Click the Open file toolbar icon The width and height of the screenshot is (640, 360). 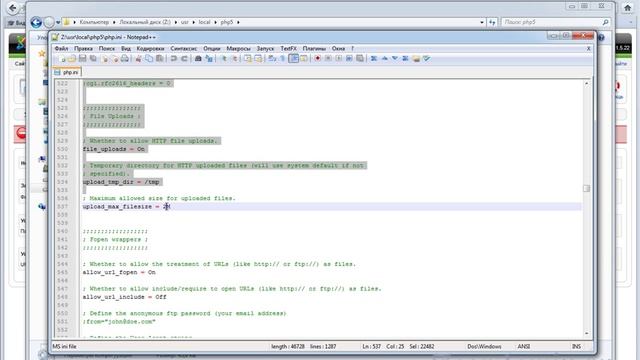pyautogui.click(x=72, y=59)
